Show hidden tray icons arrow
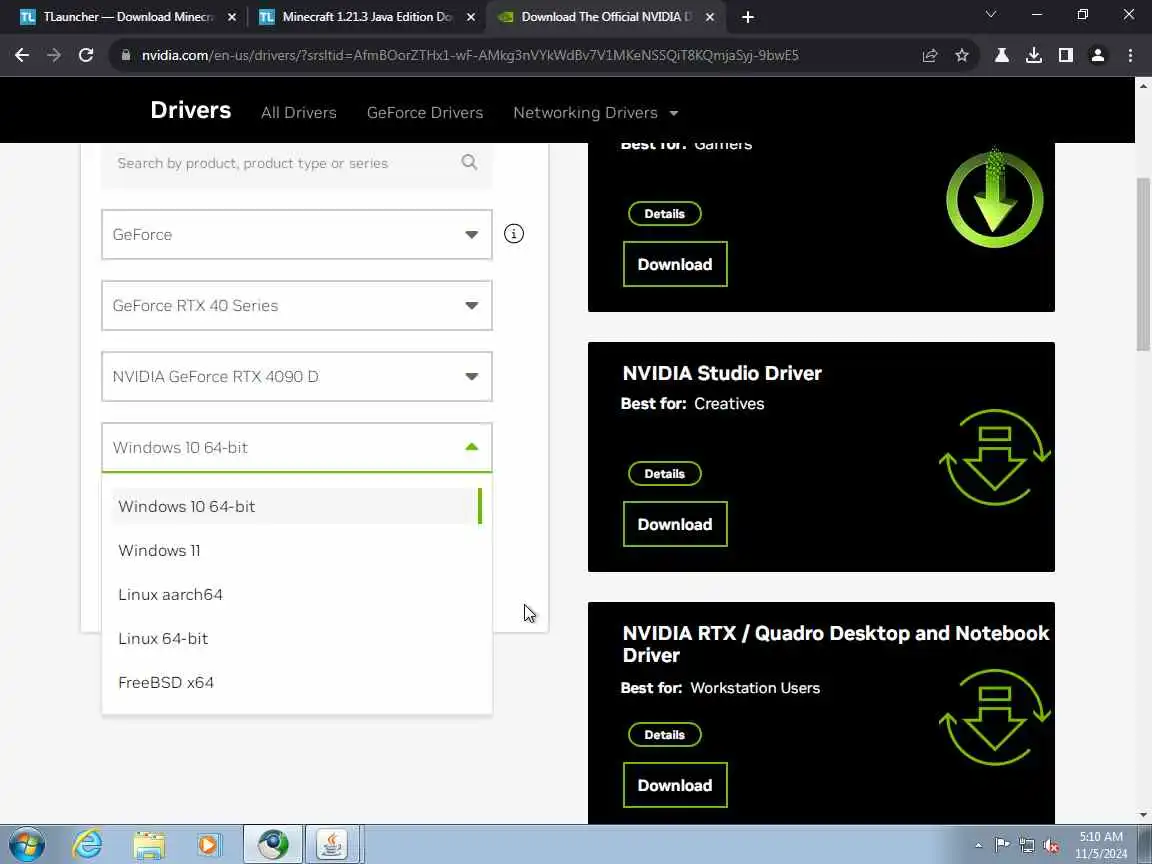Image resolution: width=1152 pixels, height=864 pixels. [978, 846]
